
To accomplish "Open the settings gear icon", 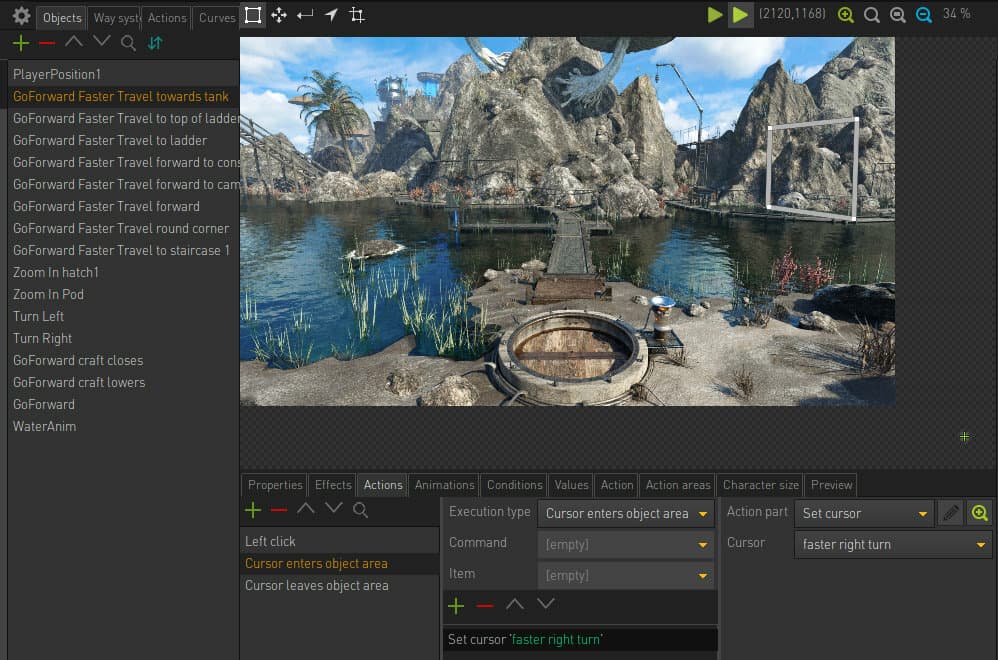I will [21, 16].
